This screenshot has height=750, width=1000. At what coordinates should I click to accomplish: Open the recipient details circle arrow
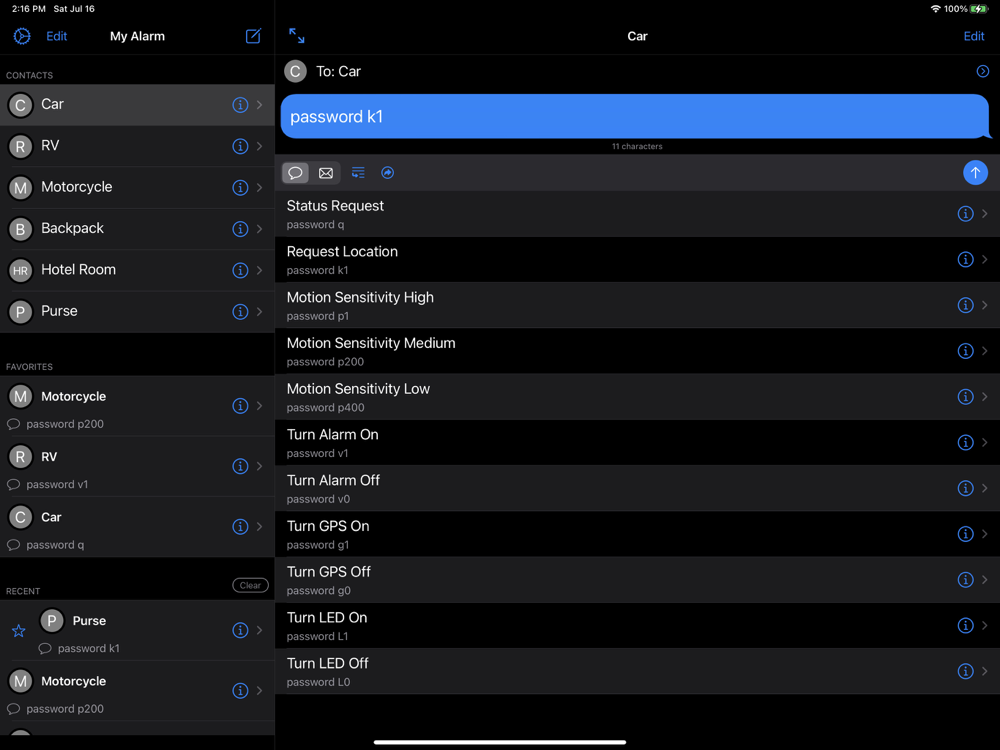click(982, 71)
